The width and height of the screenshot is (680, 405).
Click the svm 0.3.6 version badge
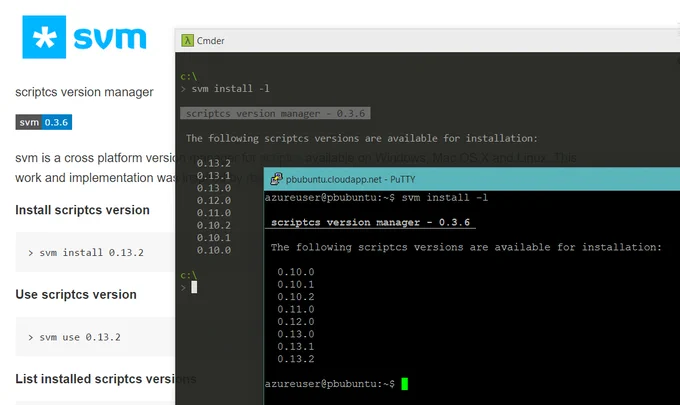coord(44,122)
